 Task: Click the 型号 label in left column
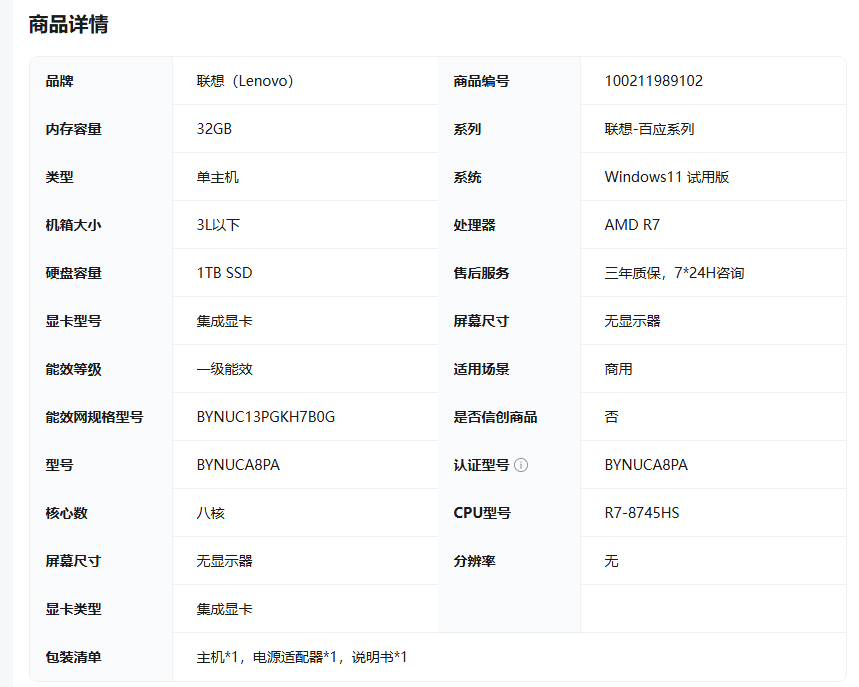59,465
